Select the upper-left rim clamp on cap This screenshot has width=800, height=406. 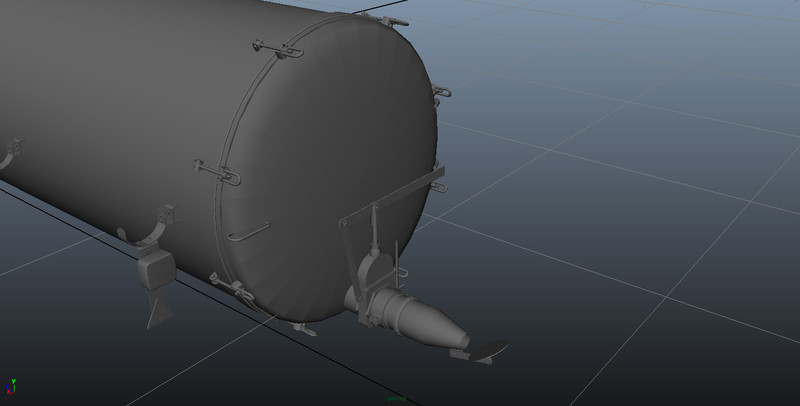[x=270, y=47]
